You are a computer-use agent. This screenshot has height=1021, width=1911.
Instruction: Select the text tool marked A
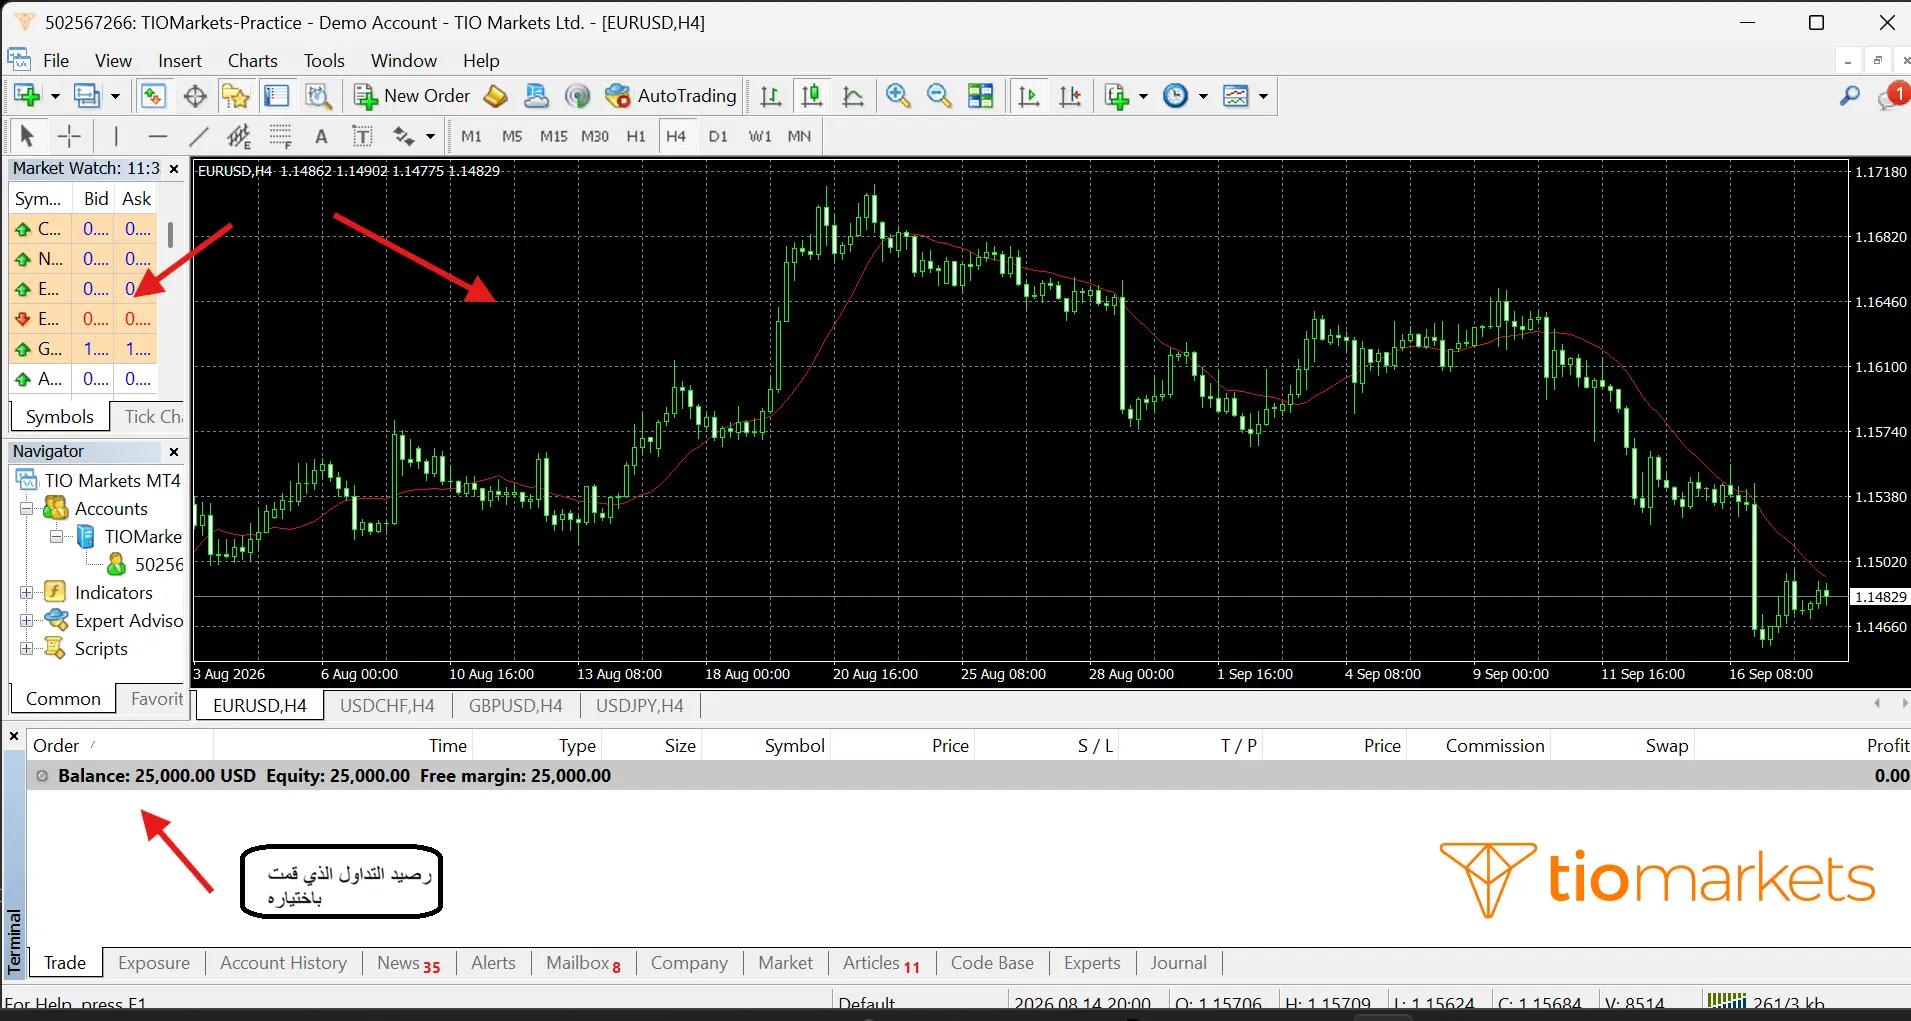pyautogui.click(x=321, y=136)
